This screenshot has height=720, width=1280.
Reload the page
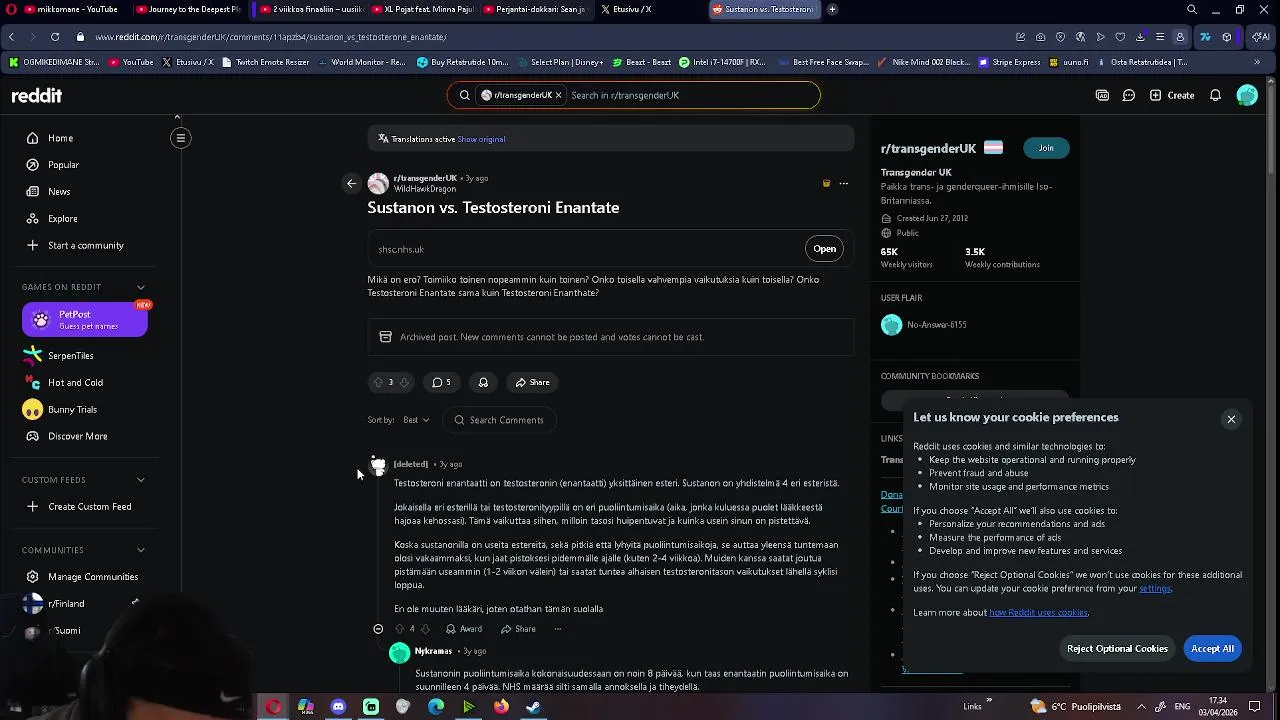click(54, 37)
